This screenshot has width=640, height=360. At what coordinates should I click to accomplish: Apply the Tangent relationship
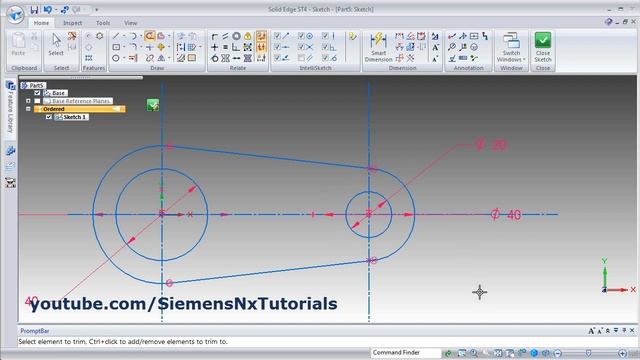215,58
